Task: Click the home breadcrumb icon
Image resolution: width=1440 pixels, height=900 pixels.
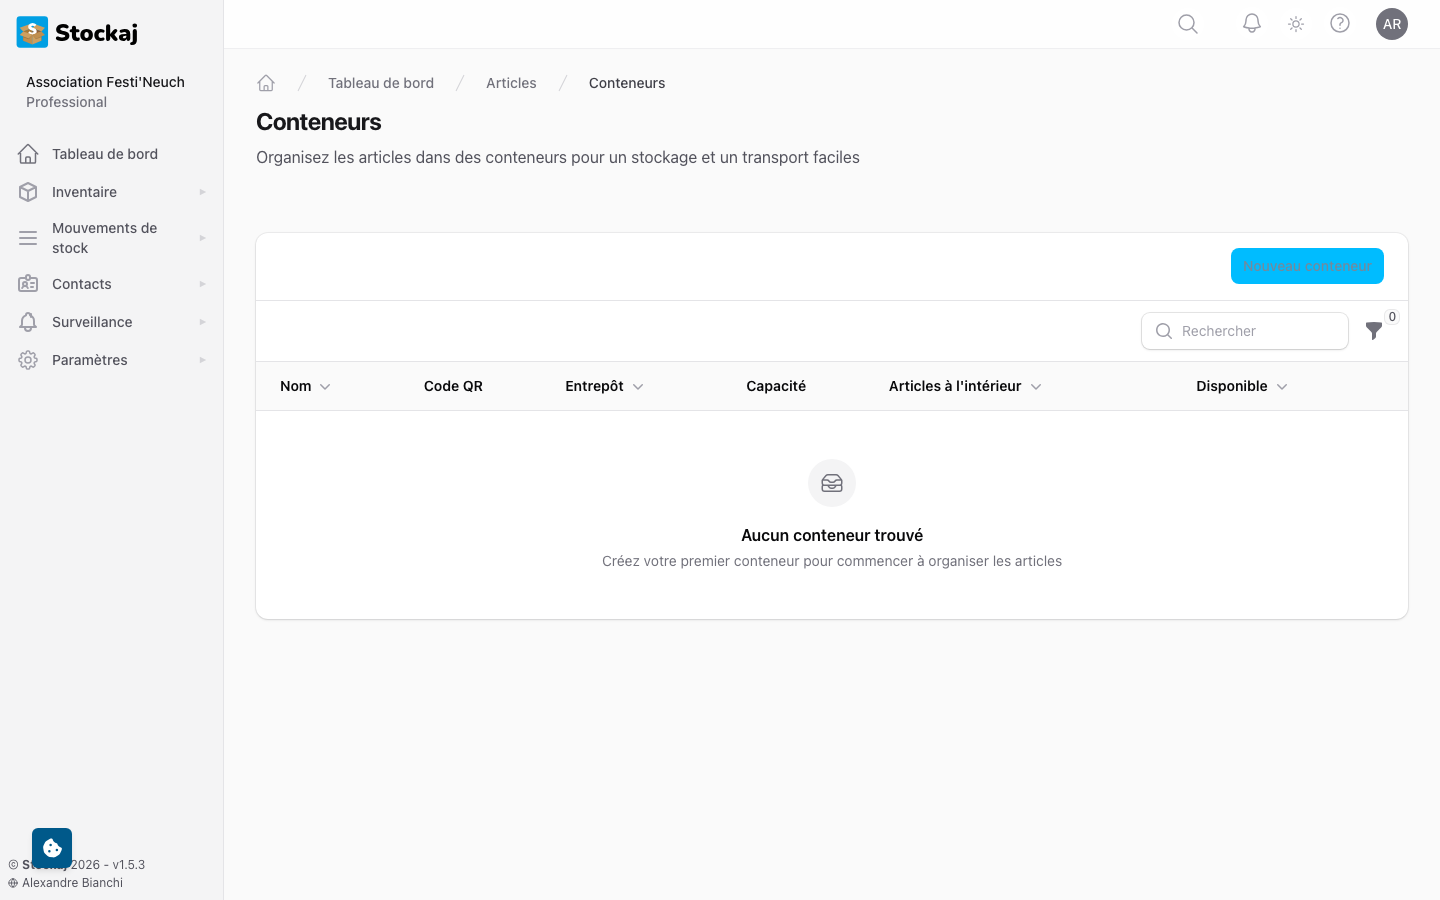Action: pos(266,83)
